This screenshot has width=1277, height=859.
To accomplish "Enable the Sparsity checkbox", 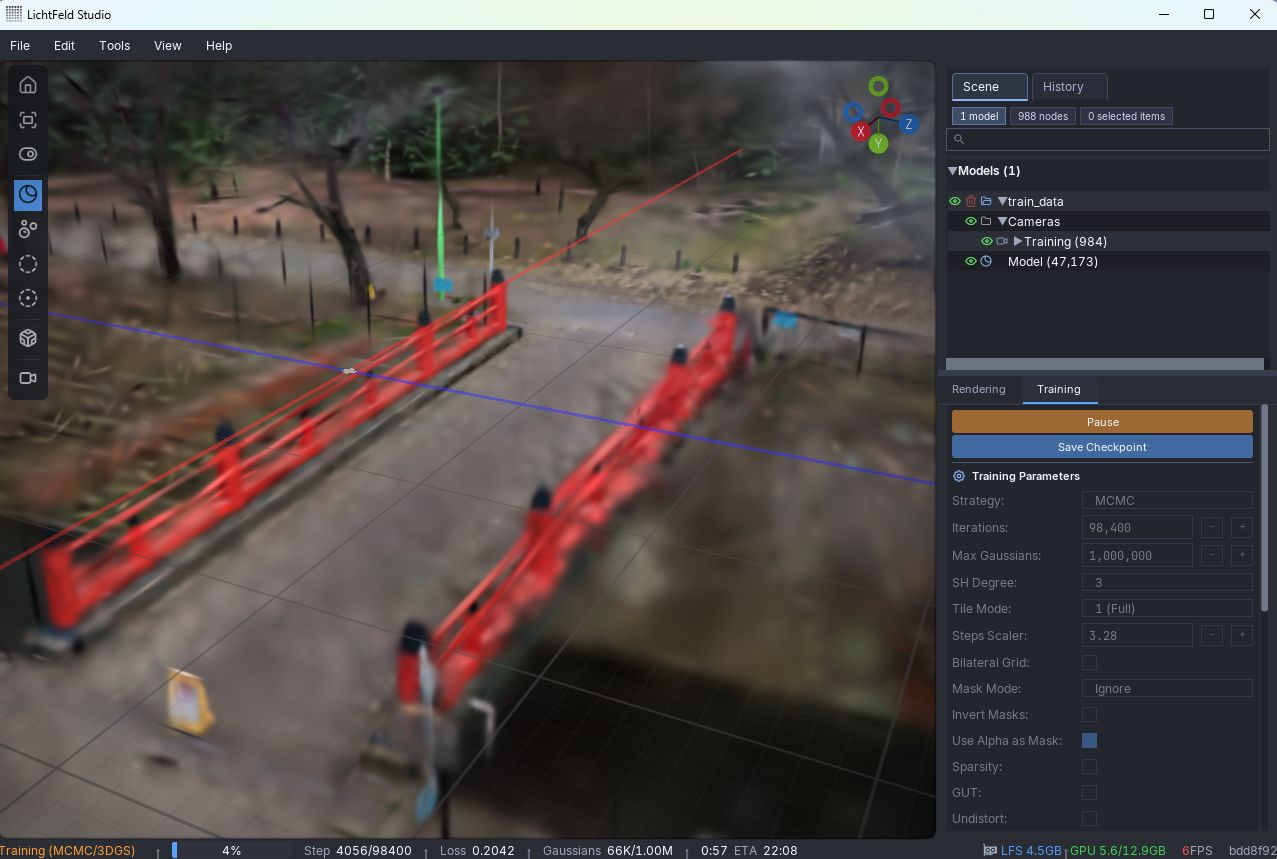I will click(1089, 766).
